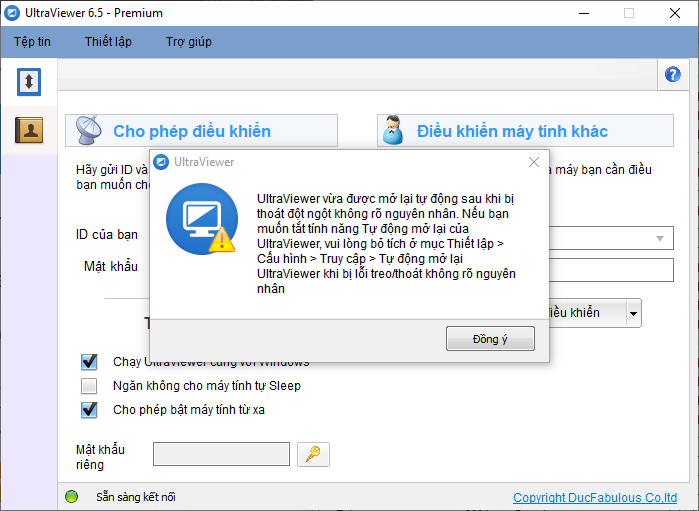Click the partner password field

point(611,270)
